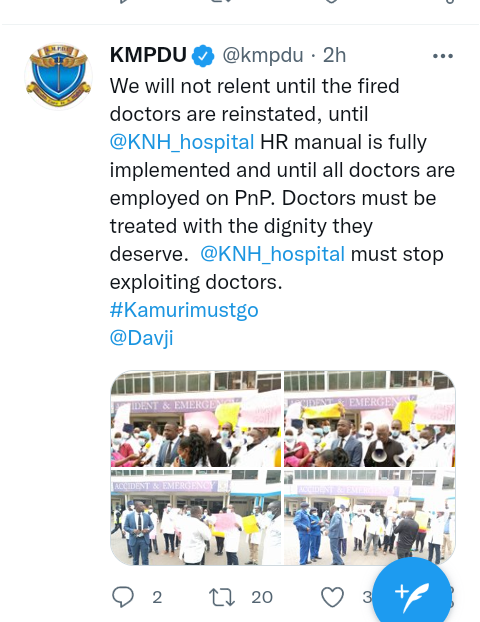Open the 2h tweet timestamp
Screen dimensions: 480x622
[334, 56]
